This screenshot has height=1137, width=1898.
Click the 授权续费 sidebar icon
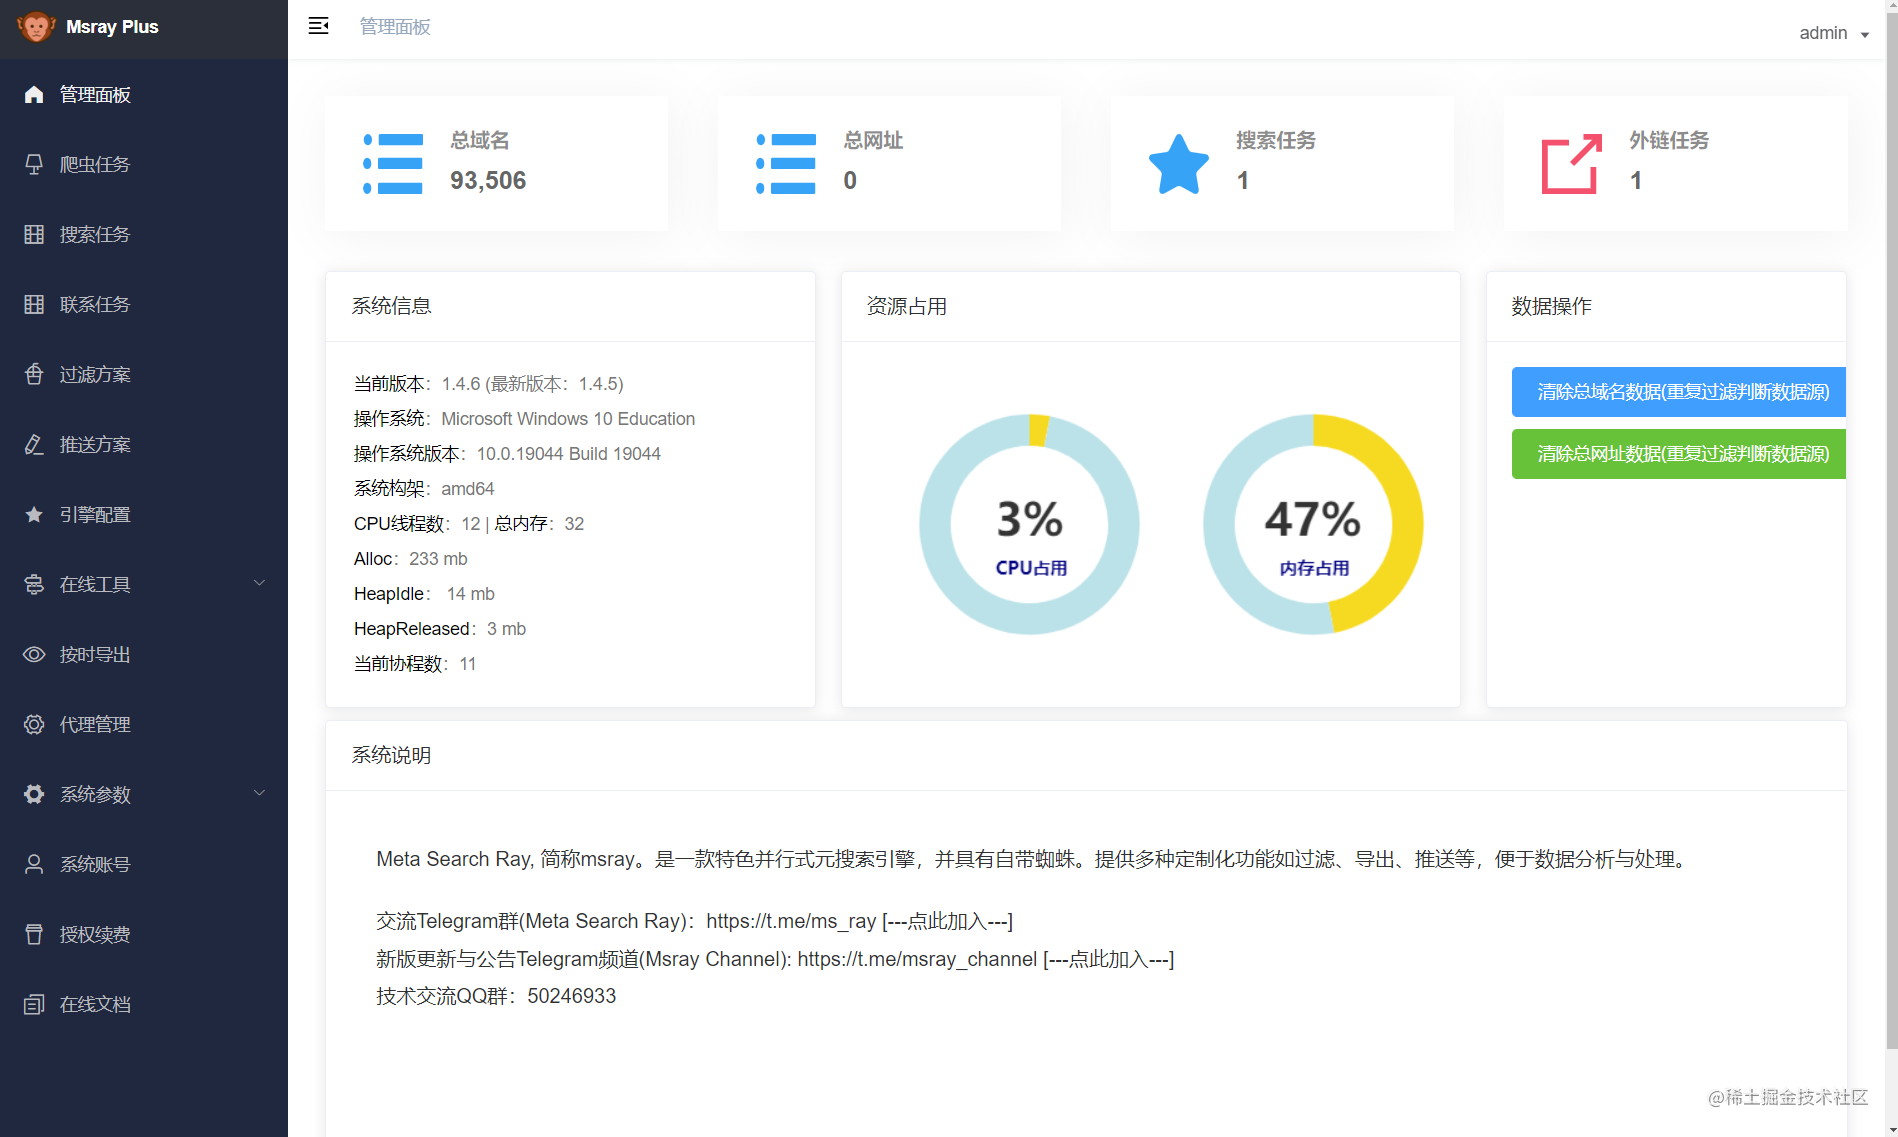pos(34,934)
